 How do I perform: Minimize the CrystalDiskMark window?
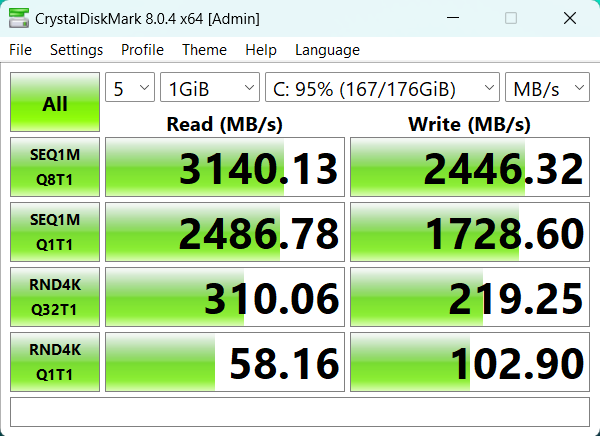453,18
